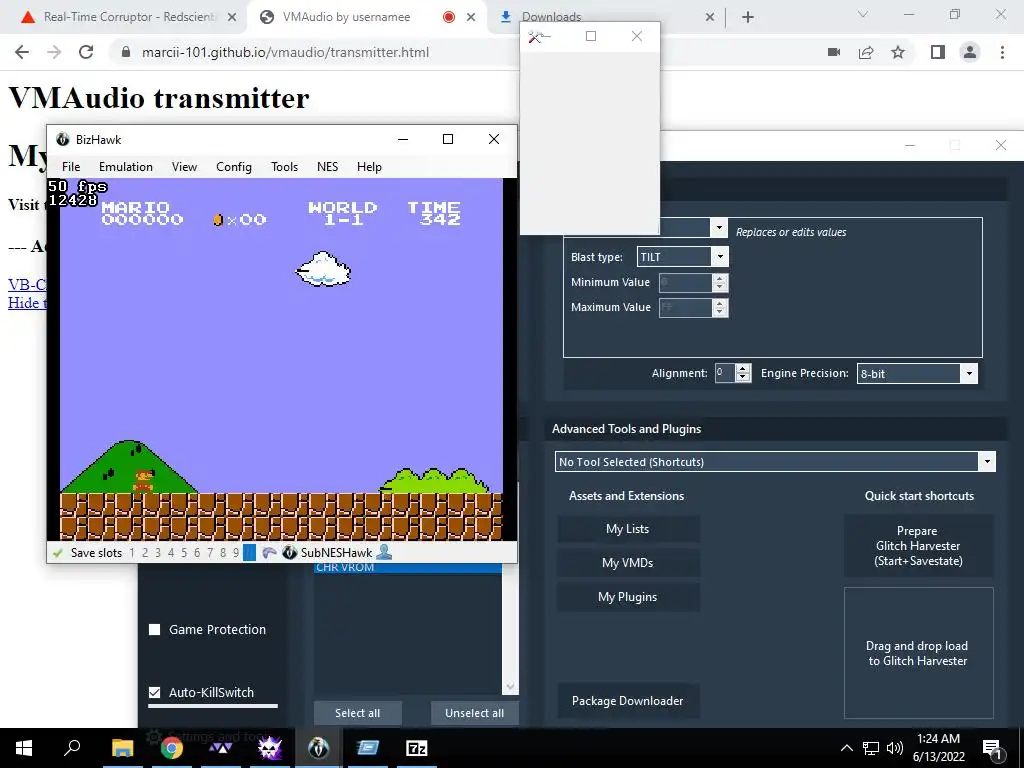Select save slot 3 in BizHawk
Image resolution: width=1024 pixels, height=768 pixels.
tap(158, 553)
